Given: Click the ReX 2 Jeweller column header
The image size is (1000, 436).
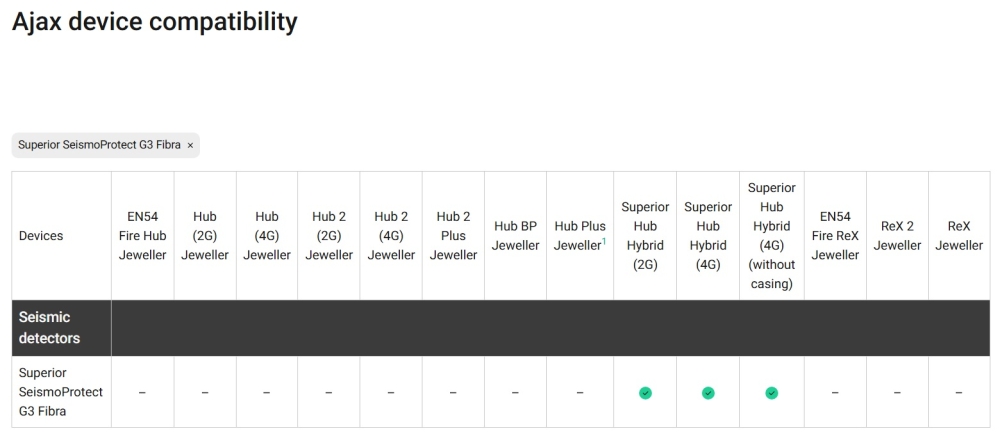Looking at the screenshot, I should tap(897, 236).
